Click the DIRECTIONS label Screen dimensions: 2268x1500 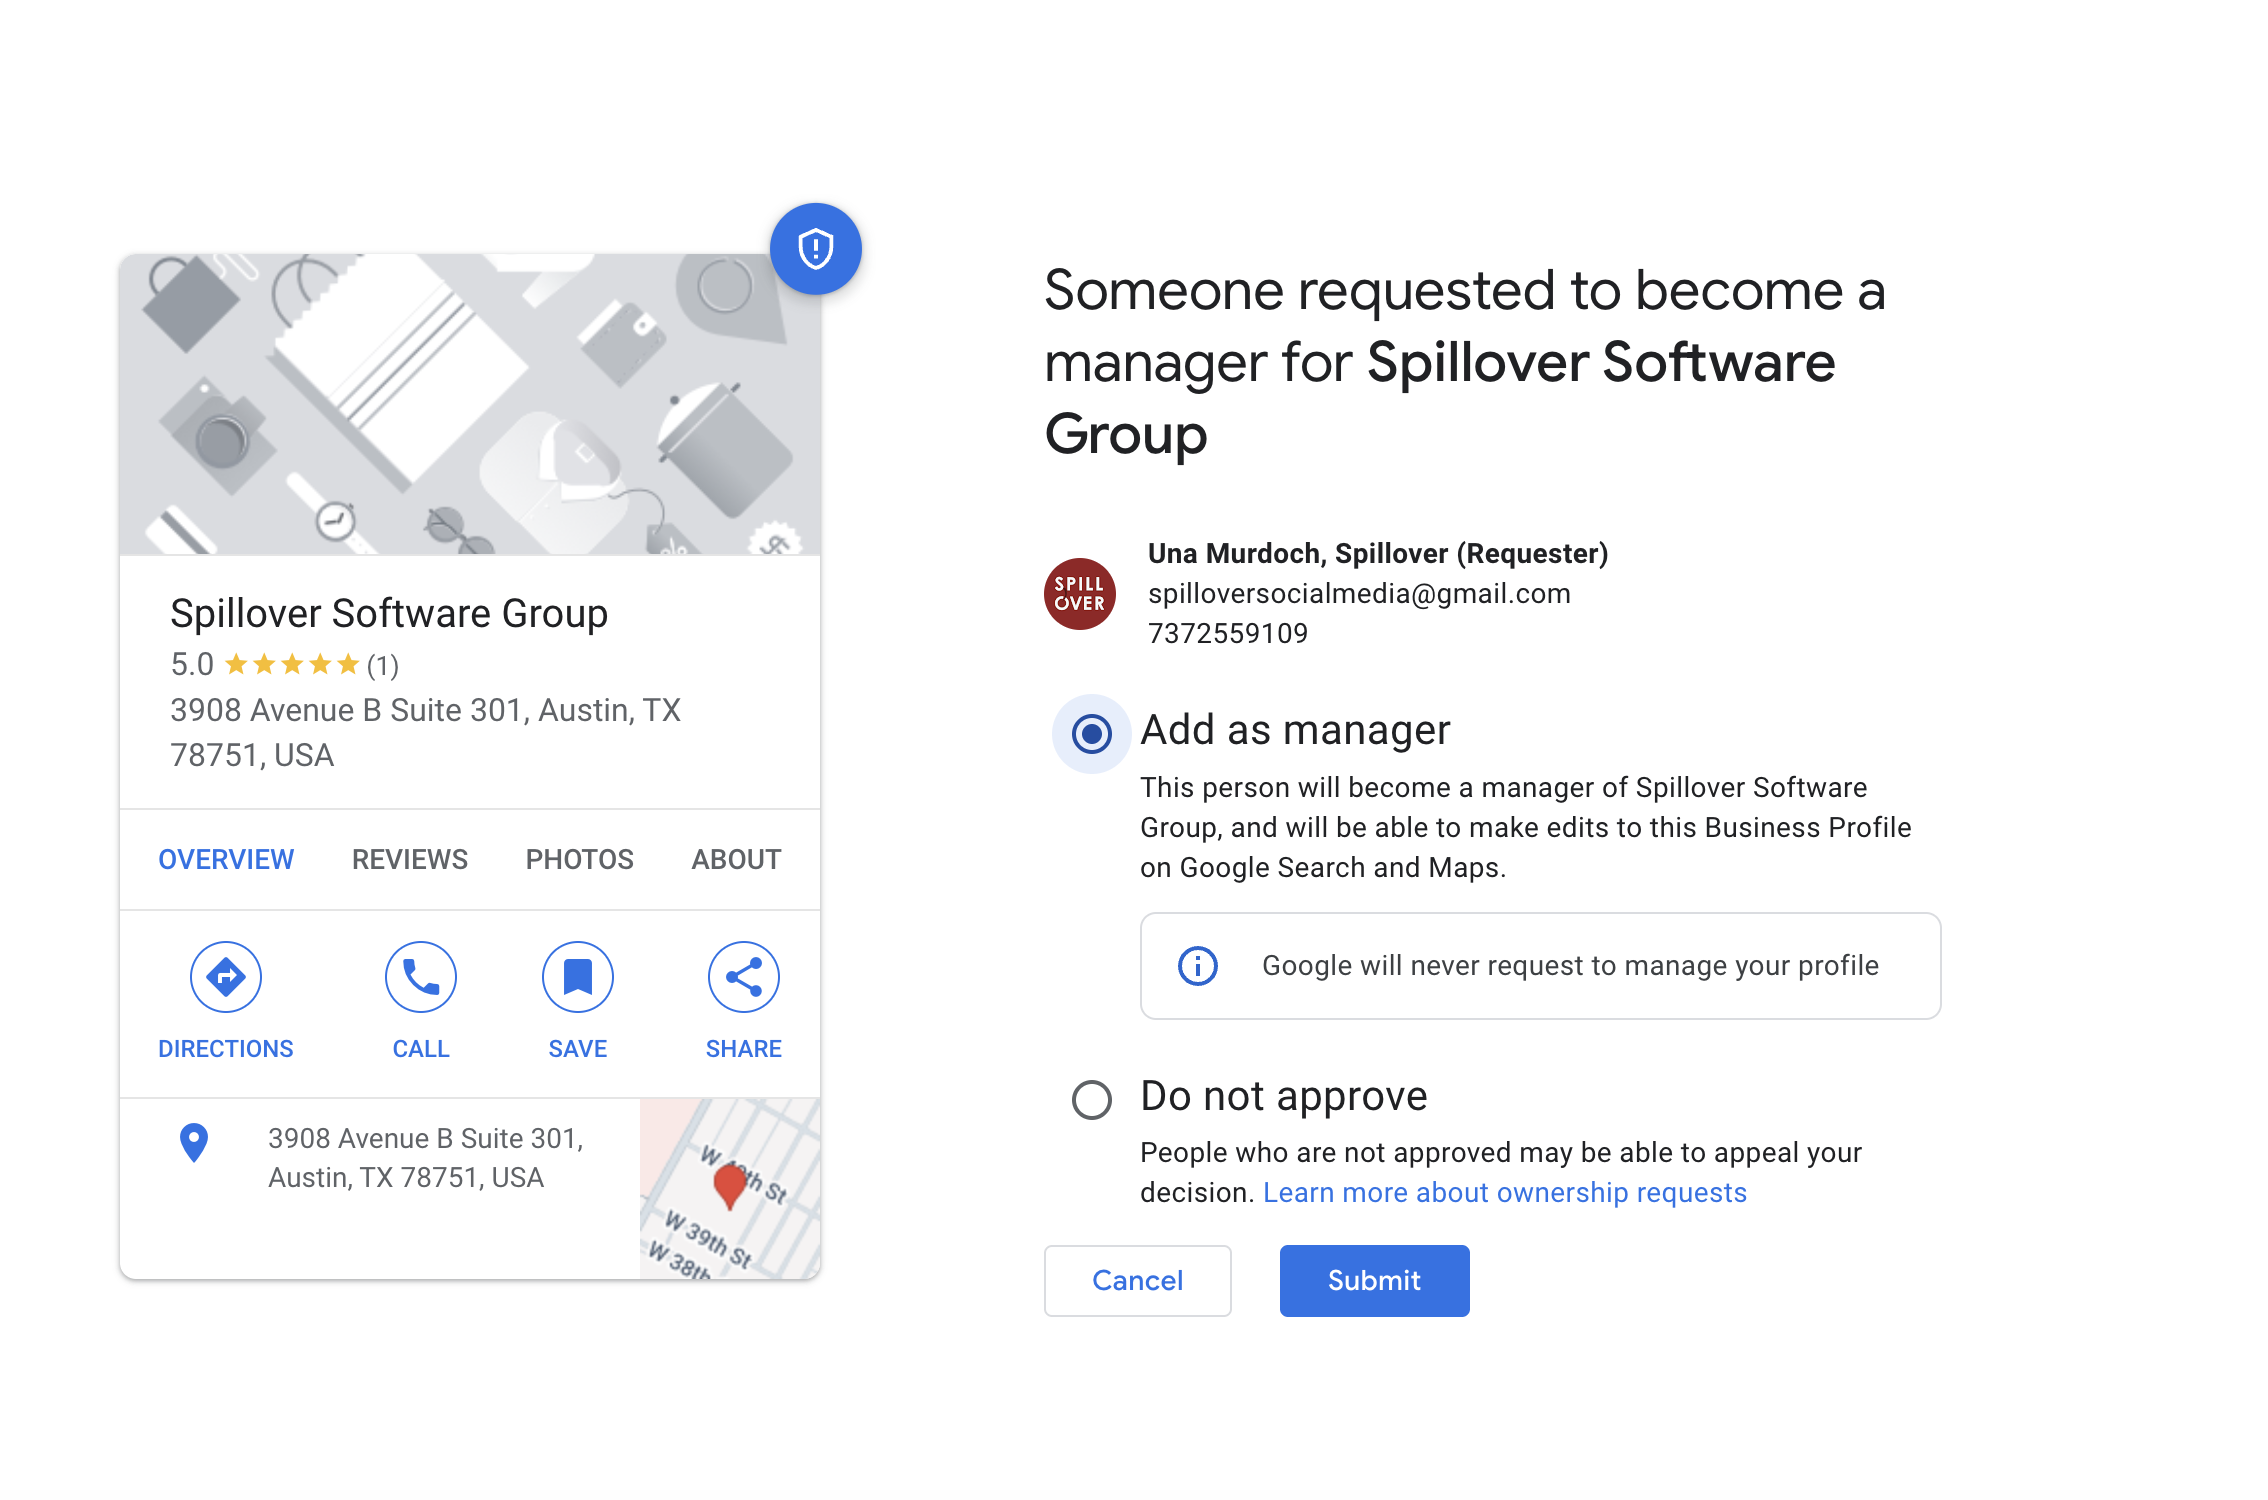coord(226,1049)
